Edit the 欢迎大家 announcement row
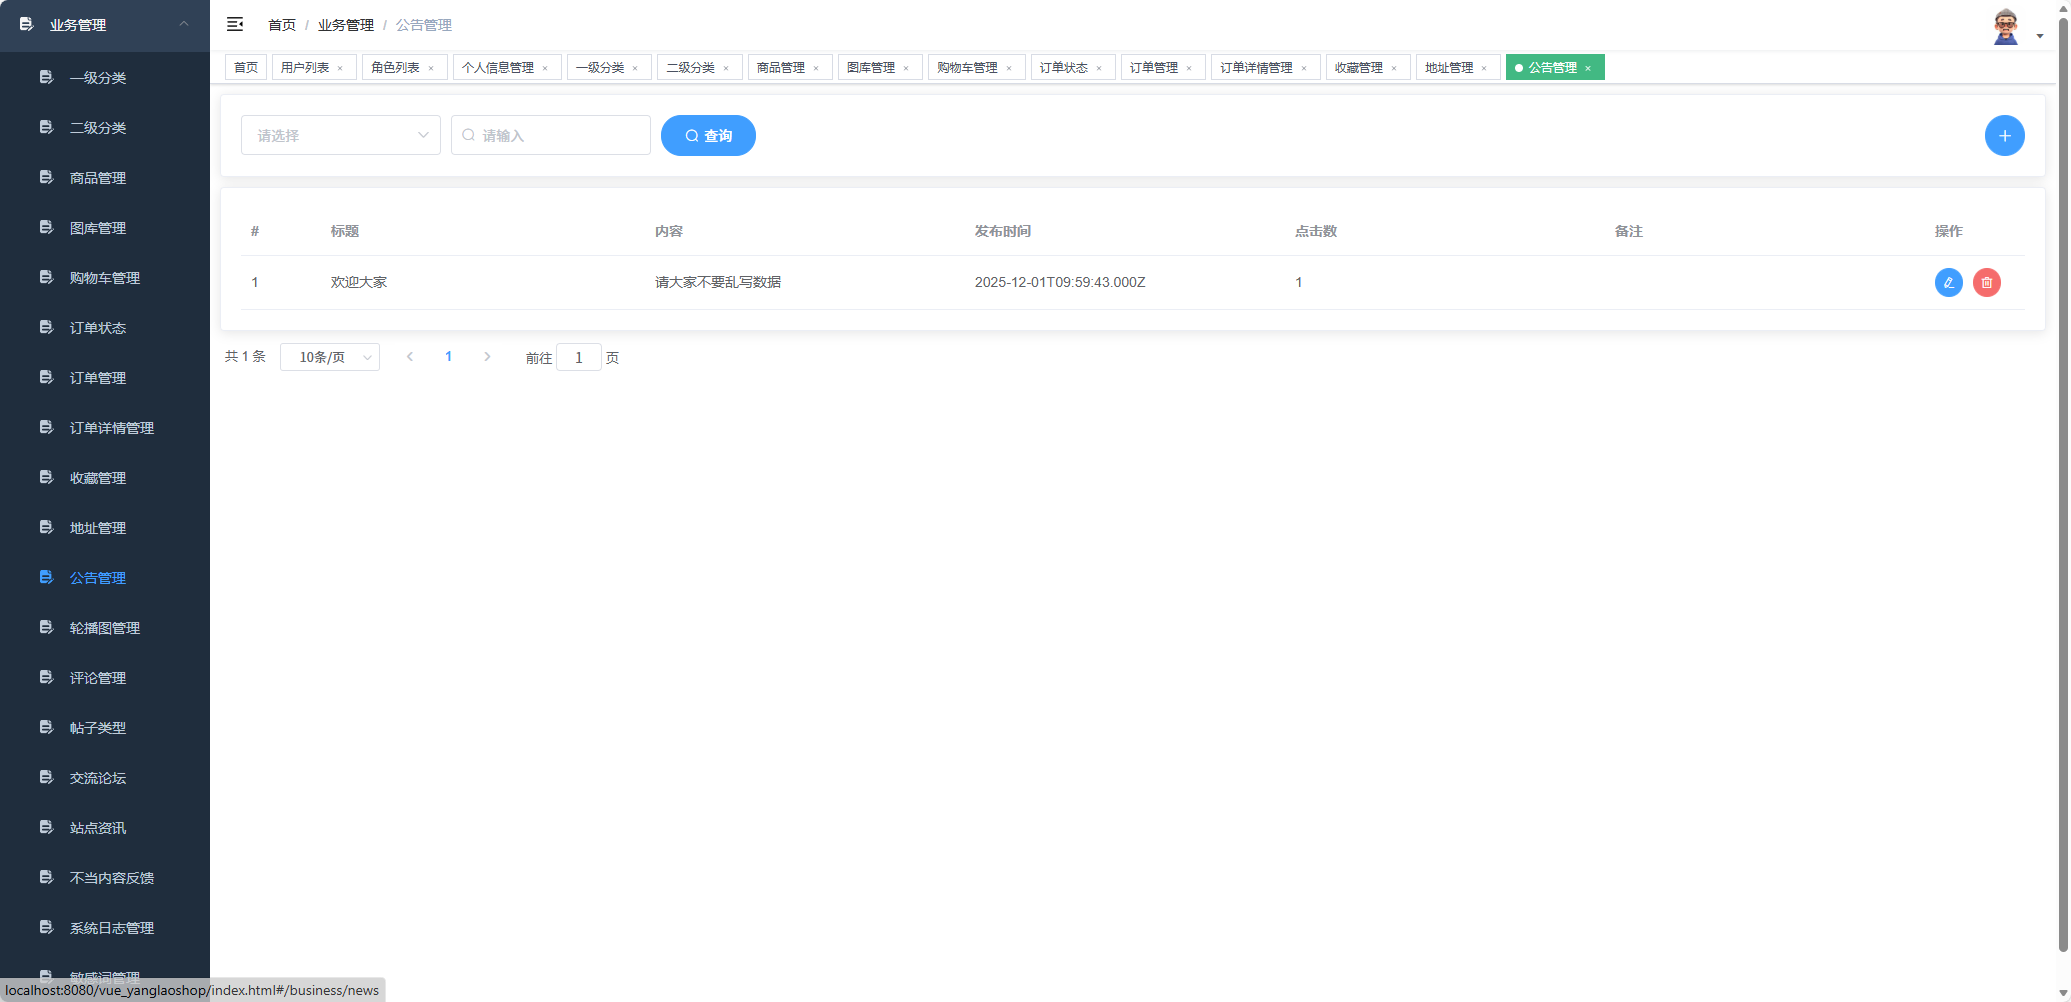This screenshot has width=2071, height=1002. point(1948,283)
